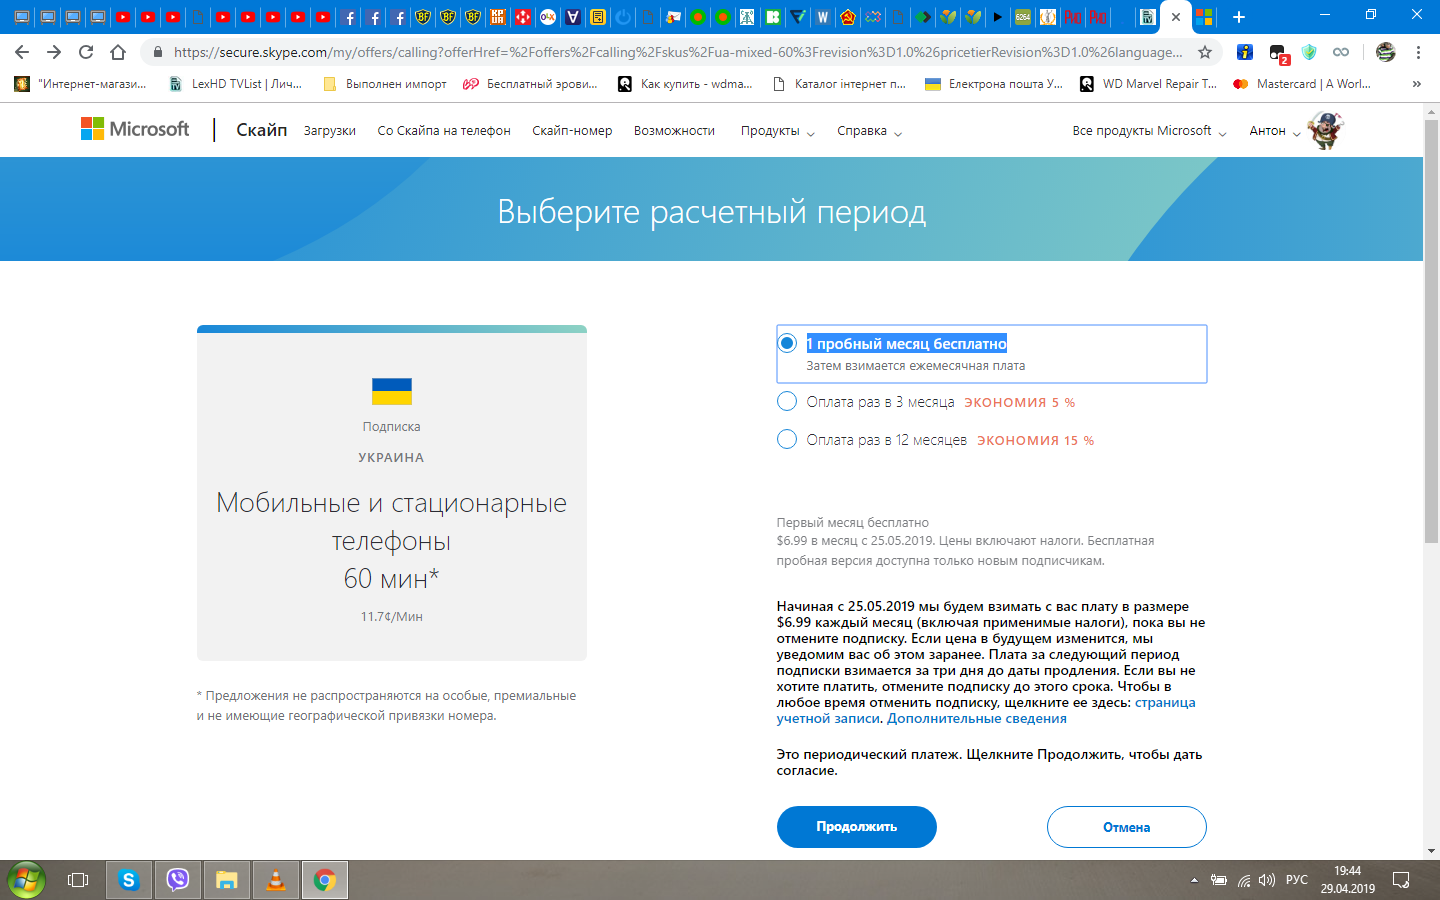Click the browser forward arrow
The width and height of the screenshot is (1440, 900).
click(x=54, y=52)
